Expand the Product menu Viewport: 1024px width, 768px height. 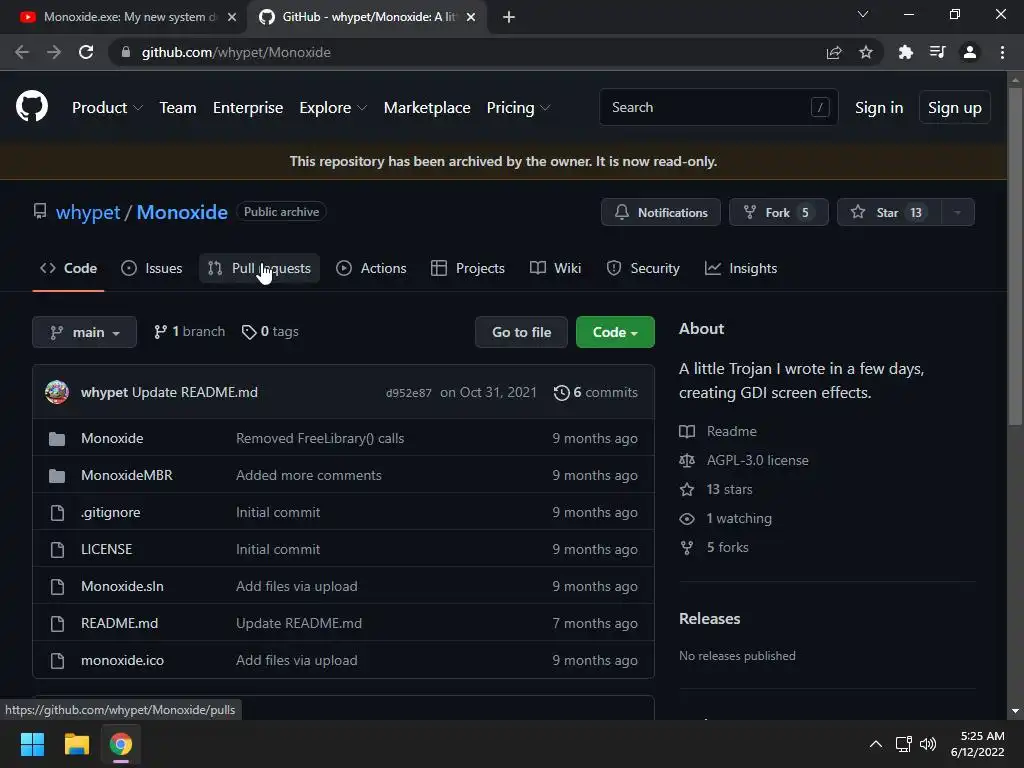107,108
